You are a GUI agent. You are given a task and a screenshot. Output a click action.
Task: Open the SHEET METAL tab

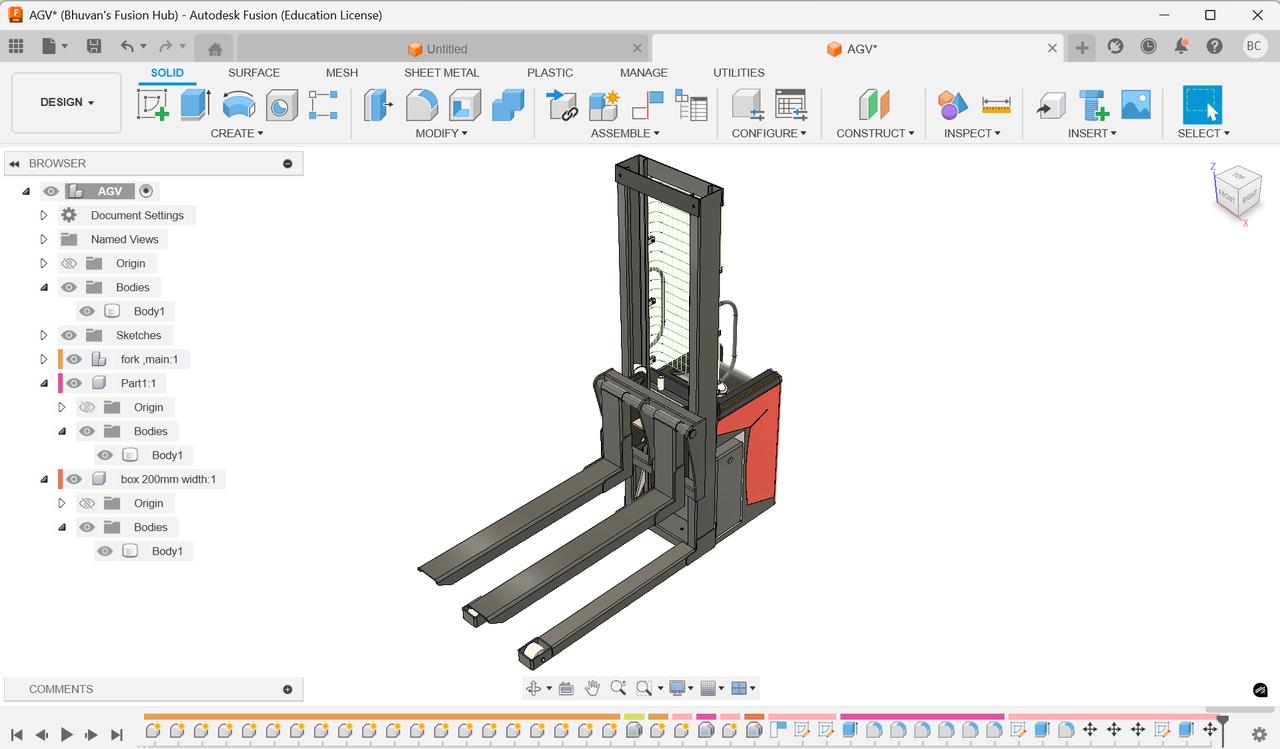[441, 73]
